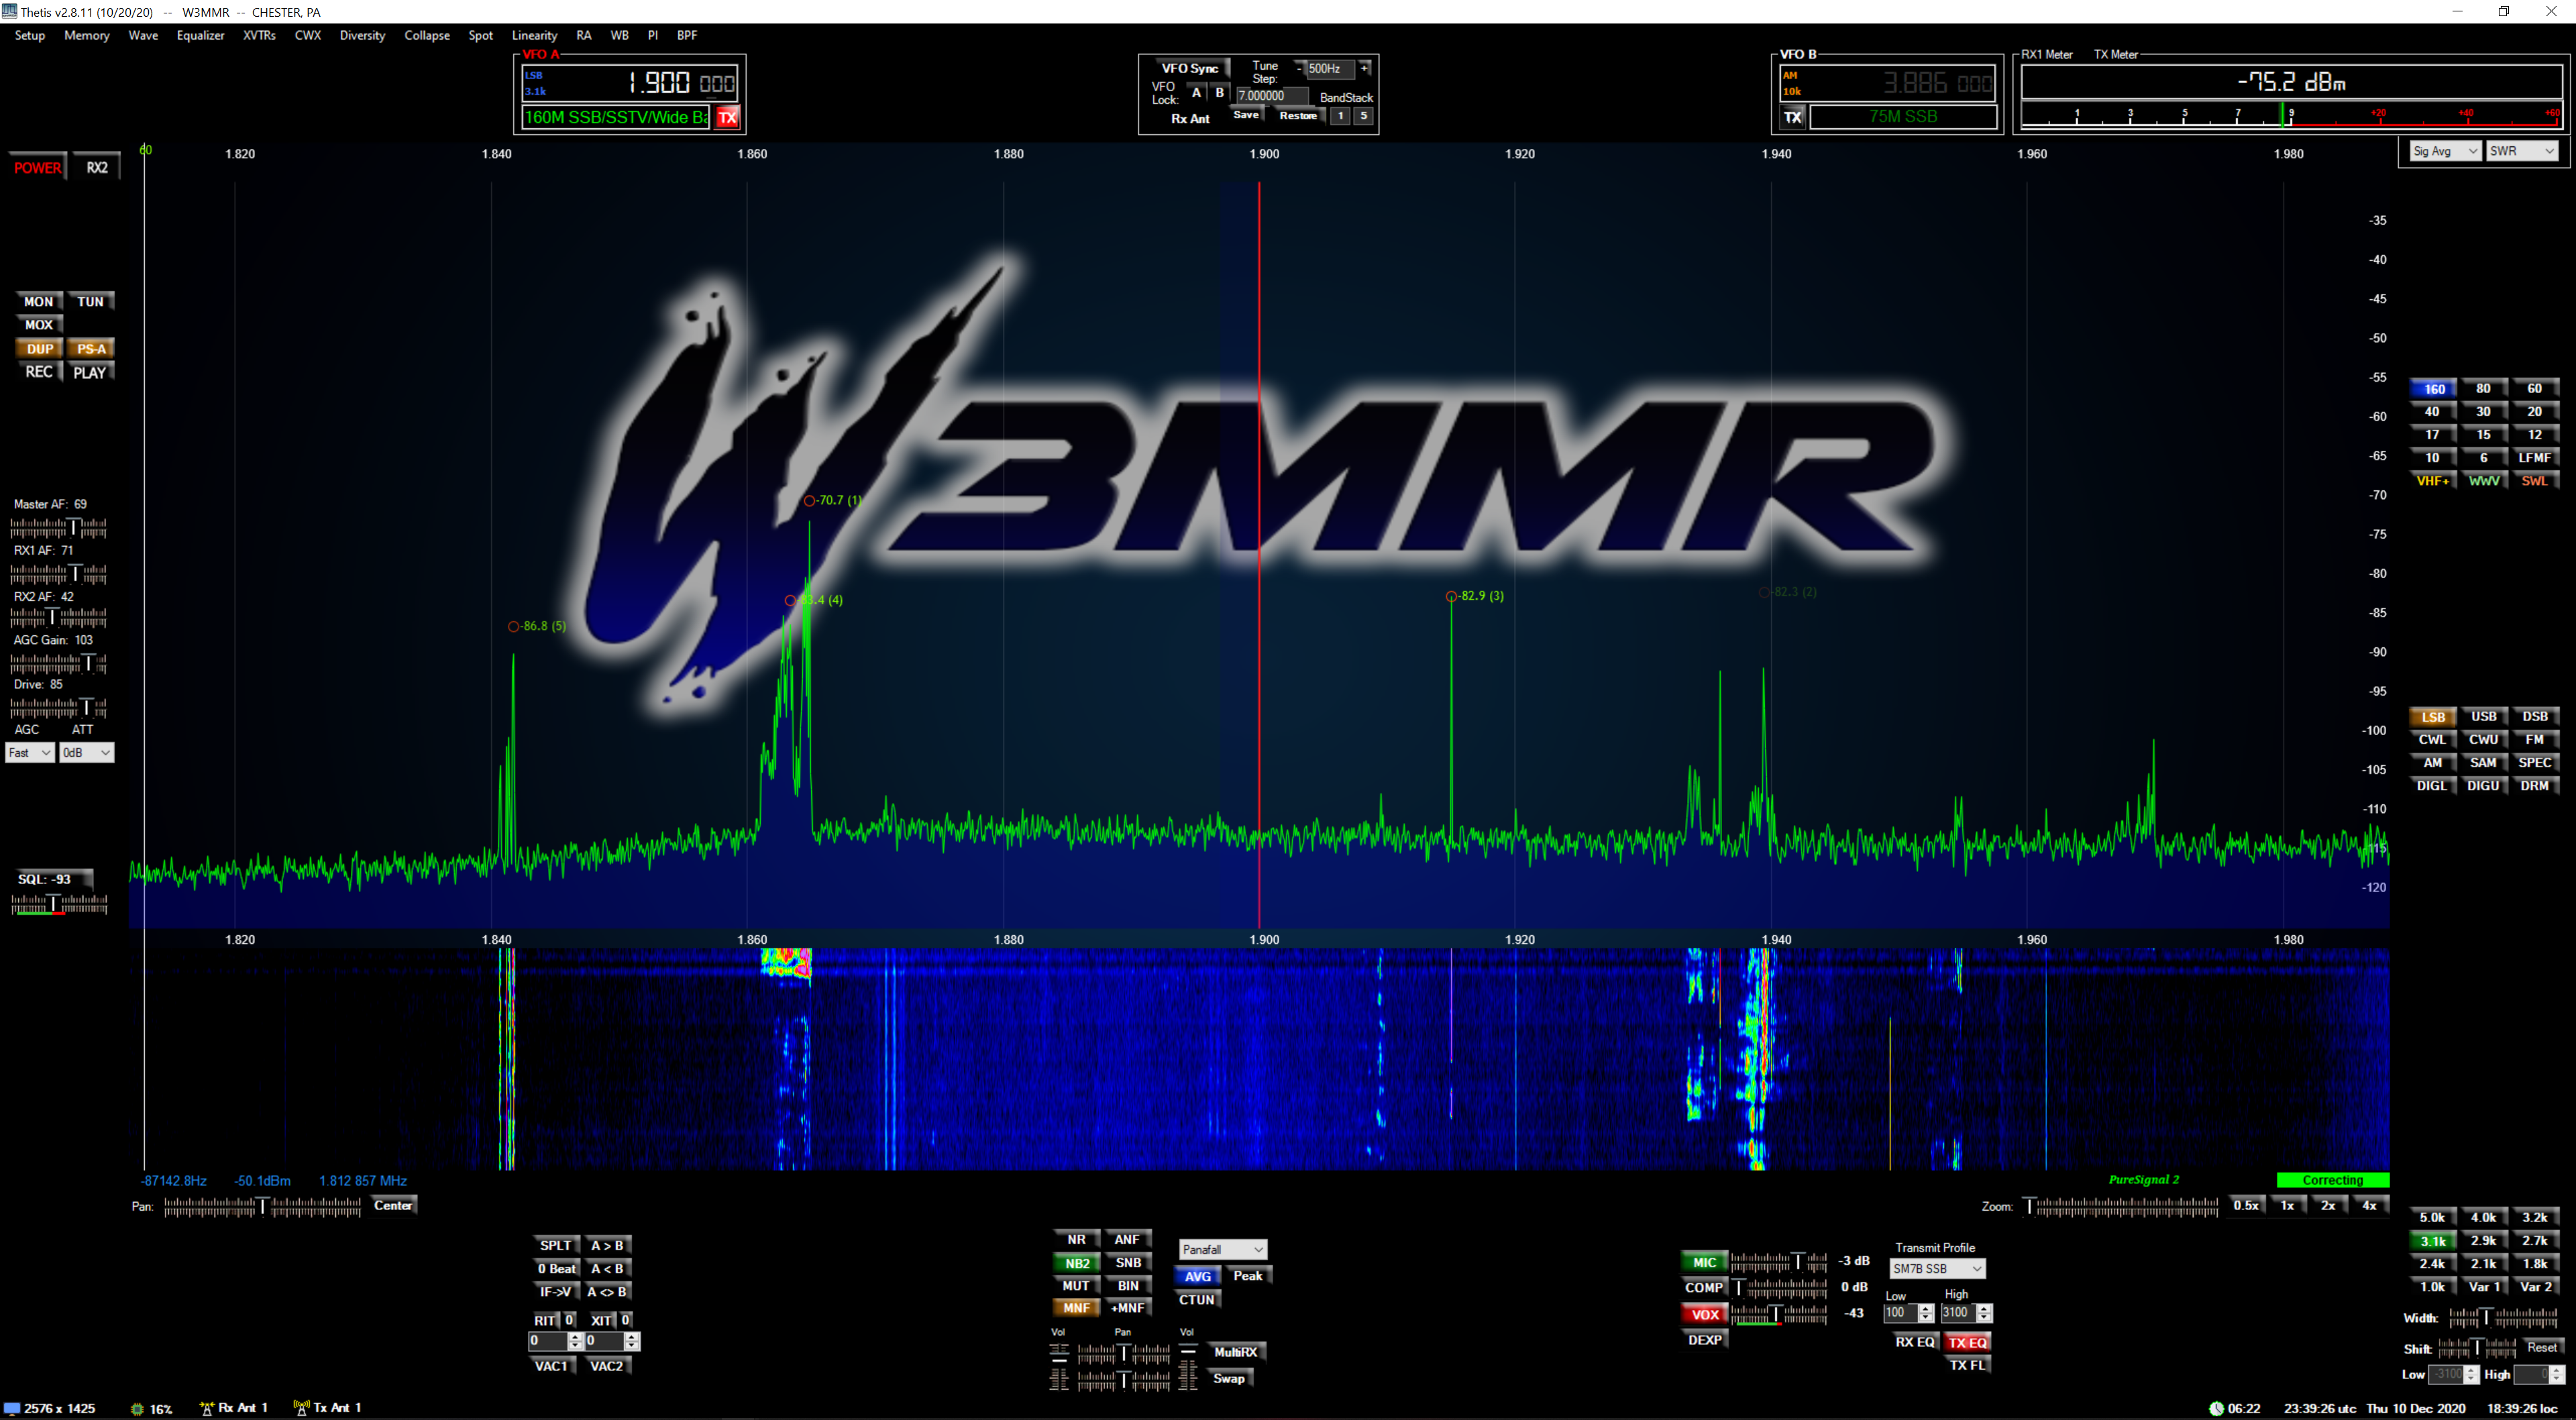Open the Panafall display mode dropdown
The width and height of the screenshot is (2576, 1420).
coord(1222,1249)
